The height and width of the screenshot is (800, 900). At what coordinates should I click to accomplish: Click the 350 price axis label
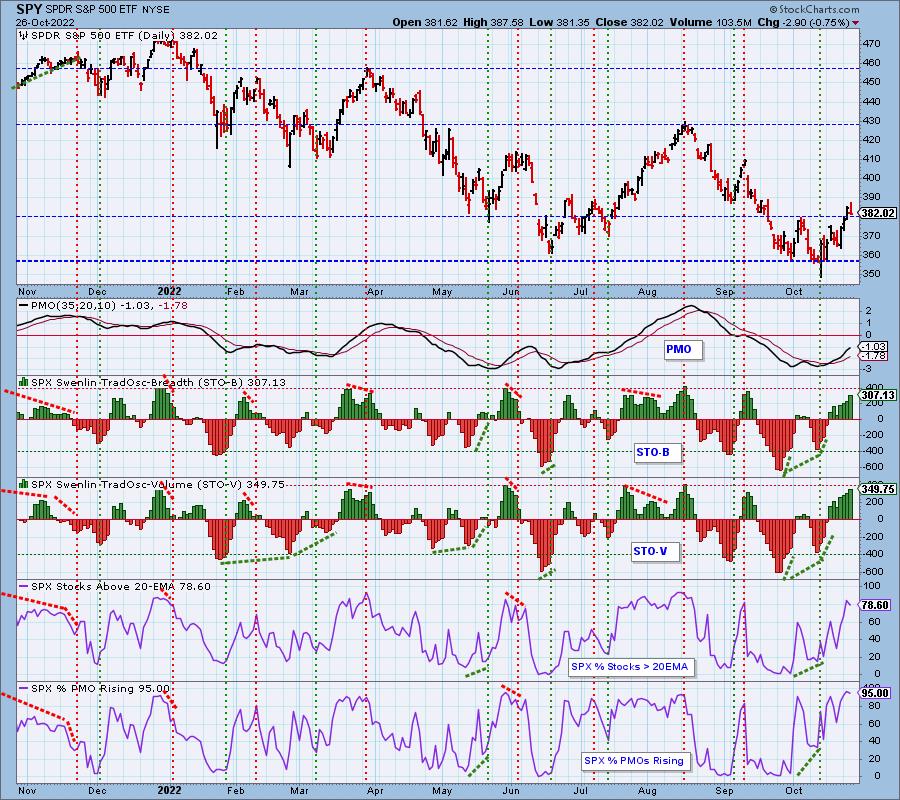[x=873, y=274]
